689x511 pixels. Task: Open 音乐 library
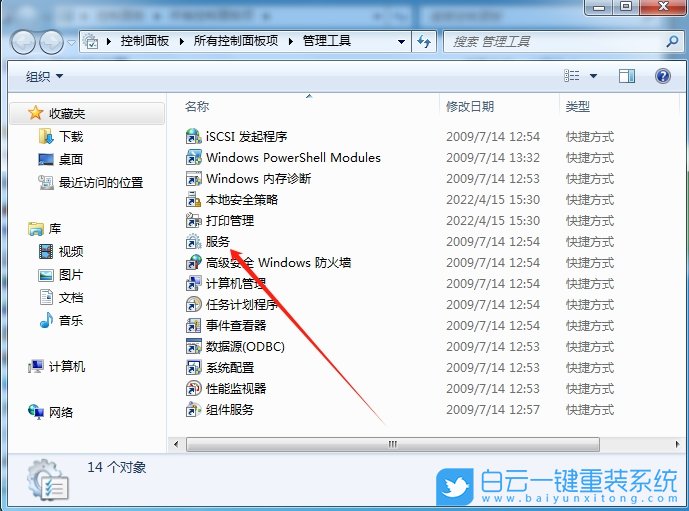pyautogui.click(x=71, y=320)
